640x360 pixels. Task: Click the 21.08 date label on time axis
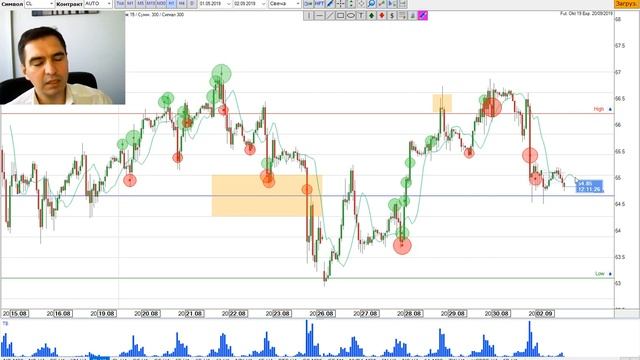point(194,313)
